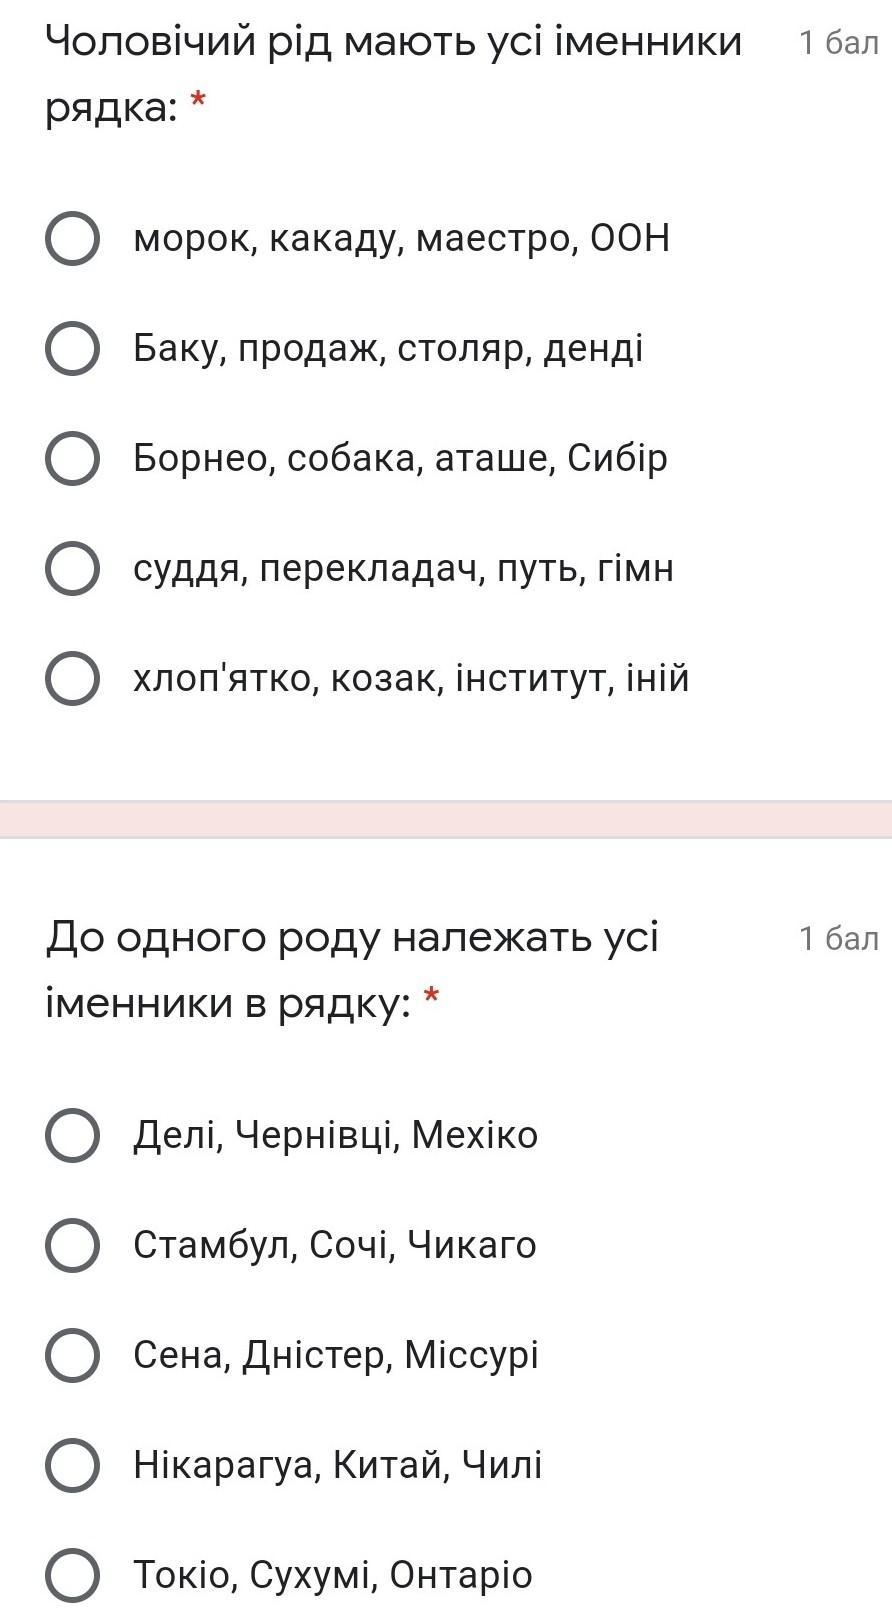Select radio circle beside 'Борнео, собака, аташе, Сибір'

(x=72, y=459)
